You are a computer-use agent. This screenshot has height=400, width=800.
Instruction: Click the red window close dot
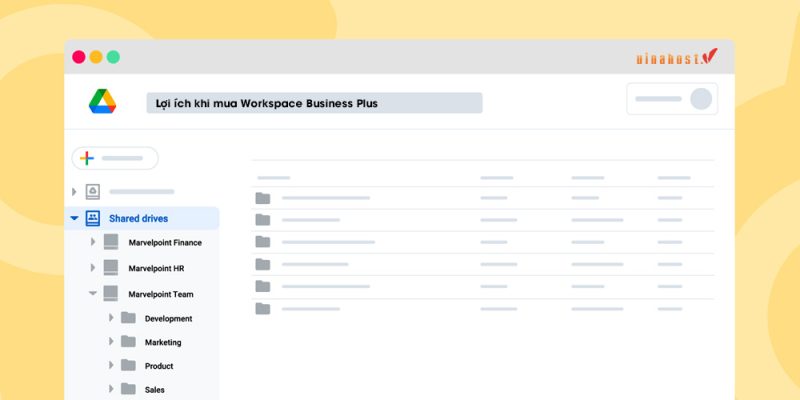tap(79, 57)
